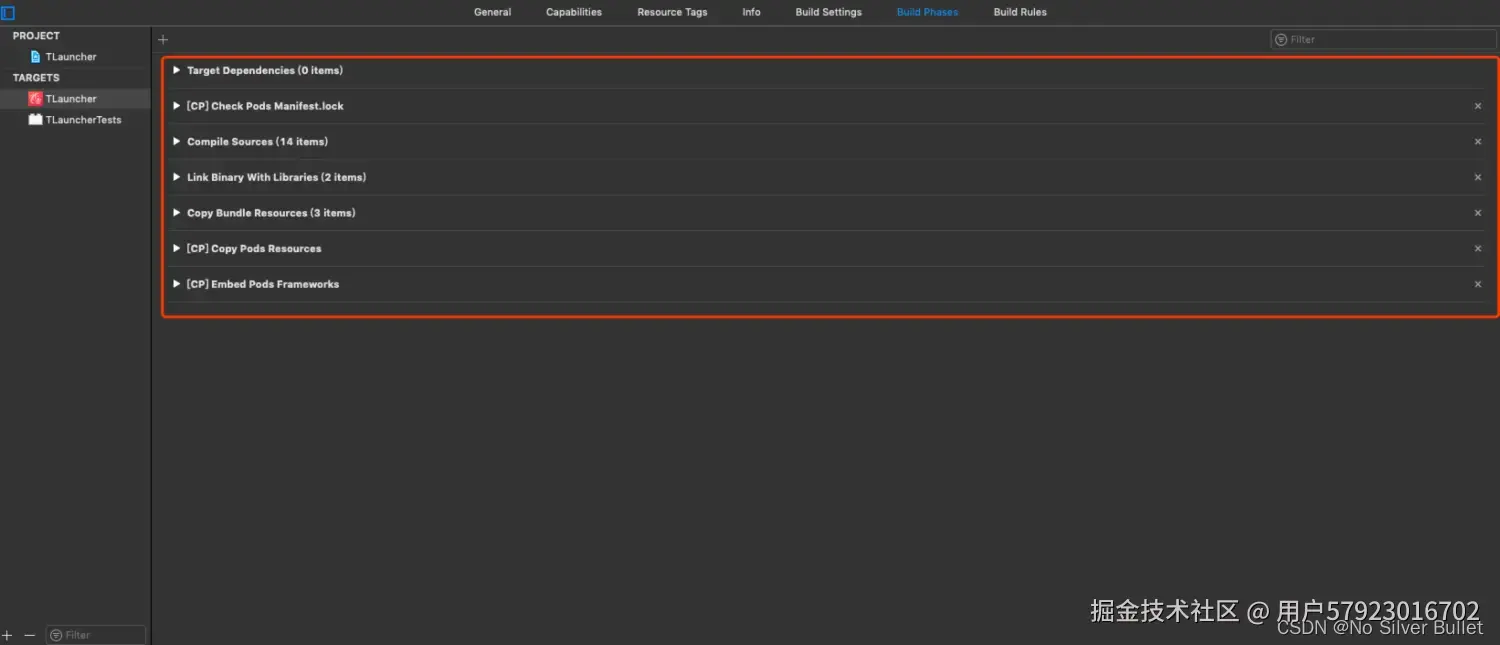
Task: Open the Resource Tags tab
Action: 672,12
